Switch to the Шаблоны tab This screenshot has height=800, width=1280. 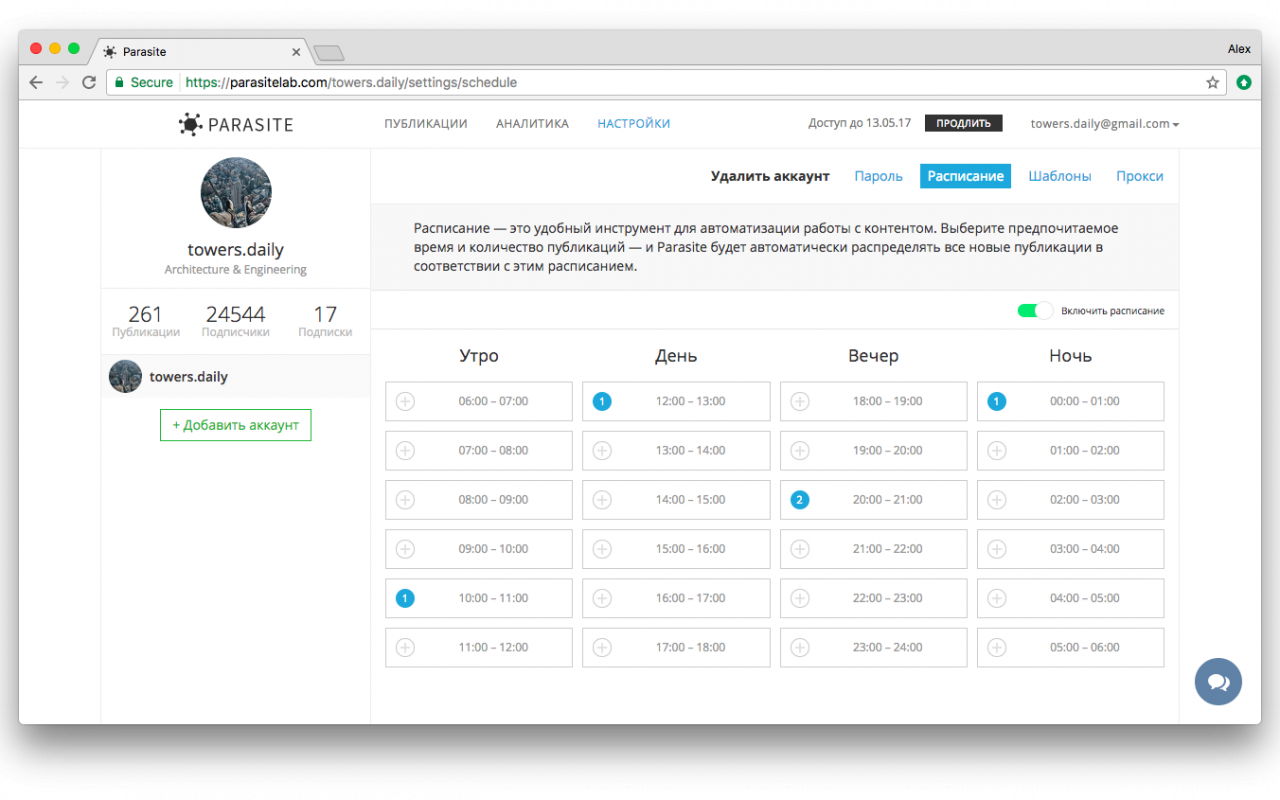(1060, 176)
